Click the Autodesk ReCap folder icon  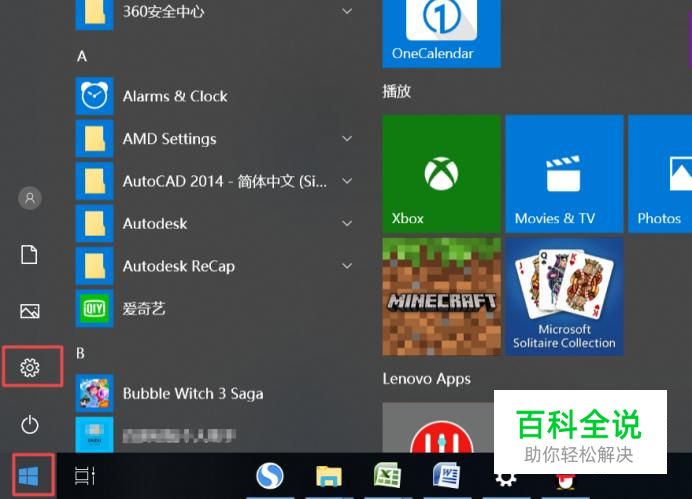click(94, 266)
